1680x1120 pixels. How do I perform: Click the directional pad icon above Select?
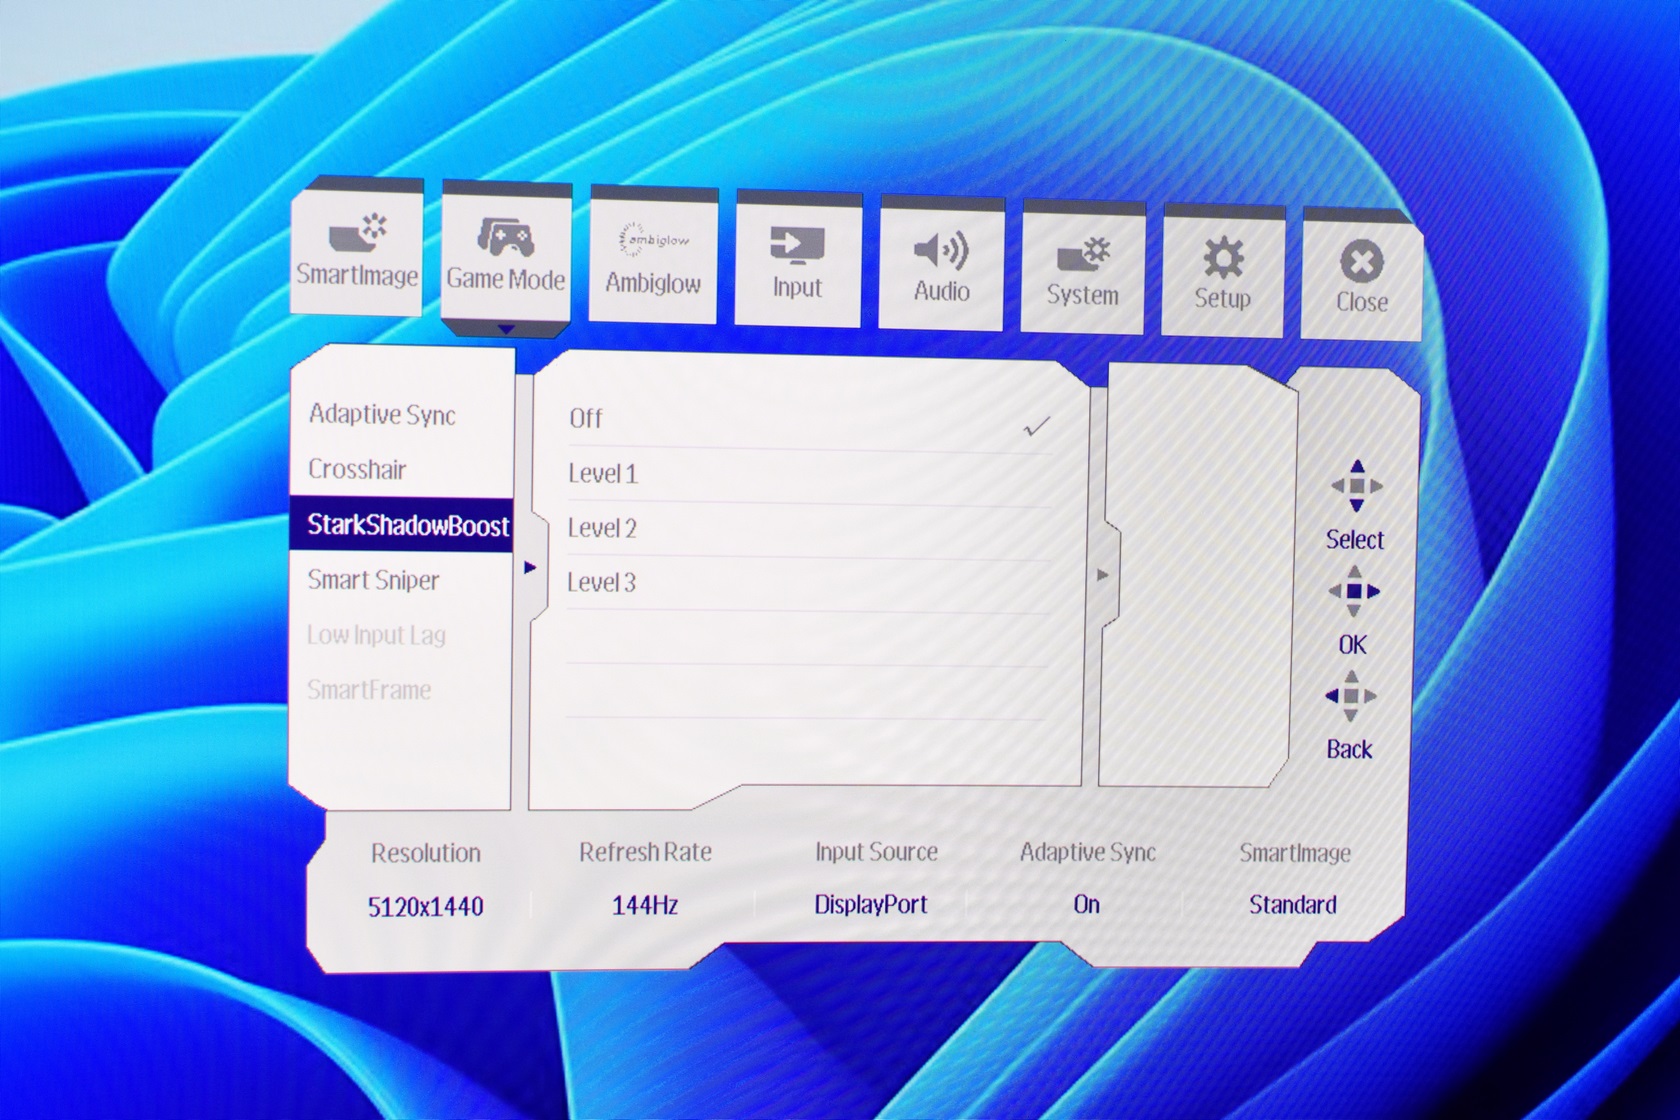click(1356, 486)
